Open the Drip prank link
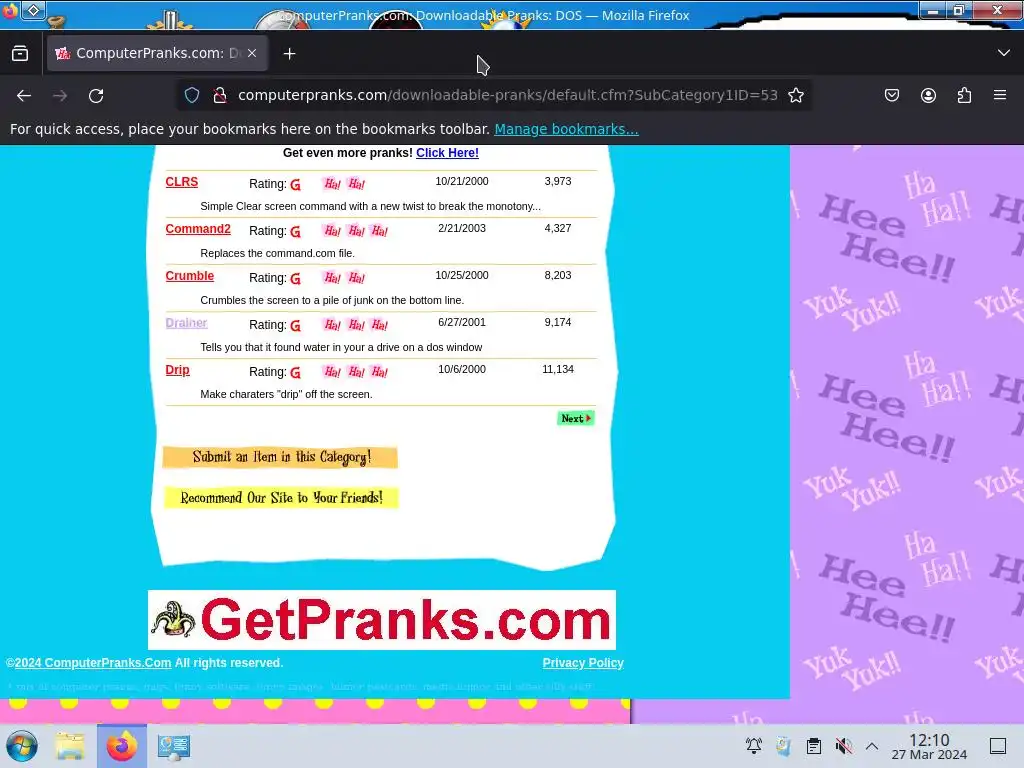This screenshot has width=1024, height=768. [x=177, y=370]
